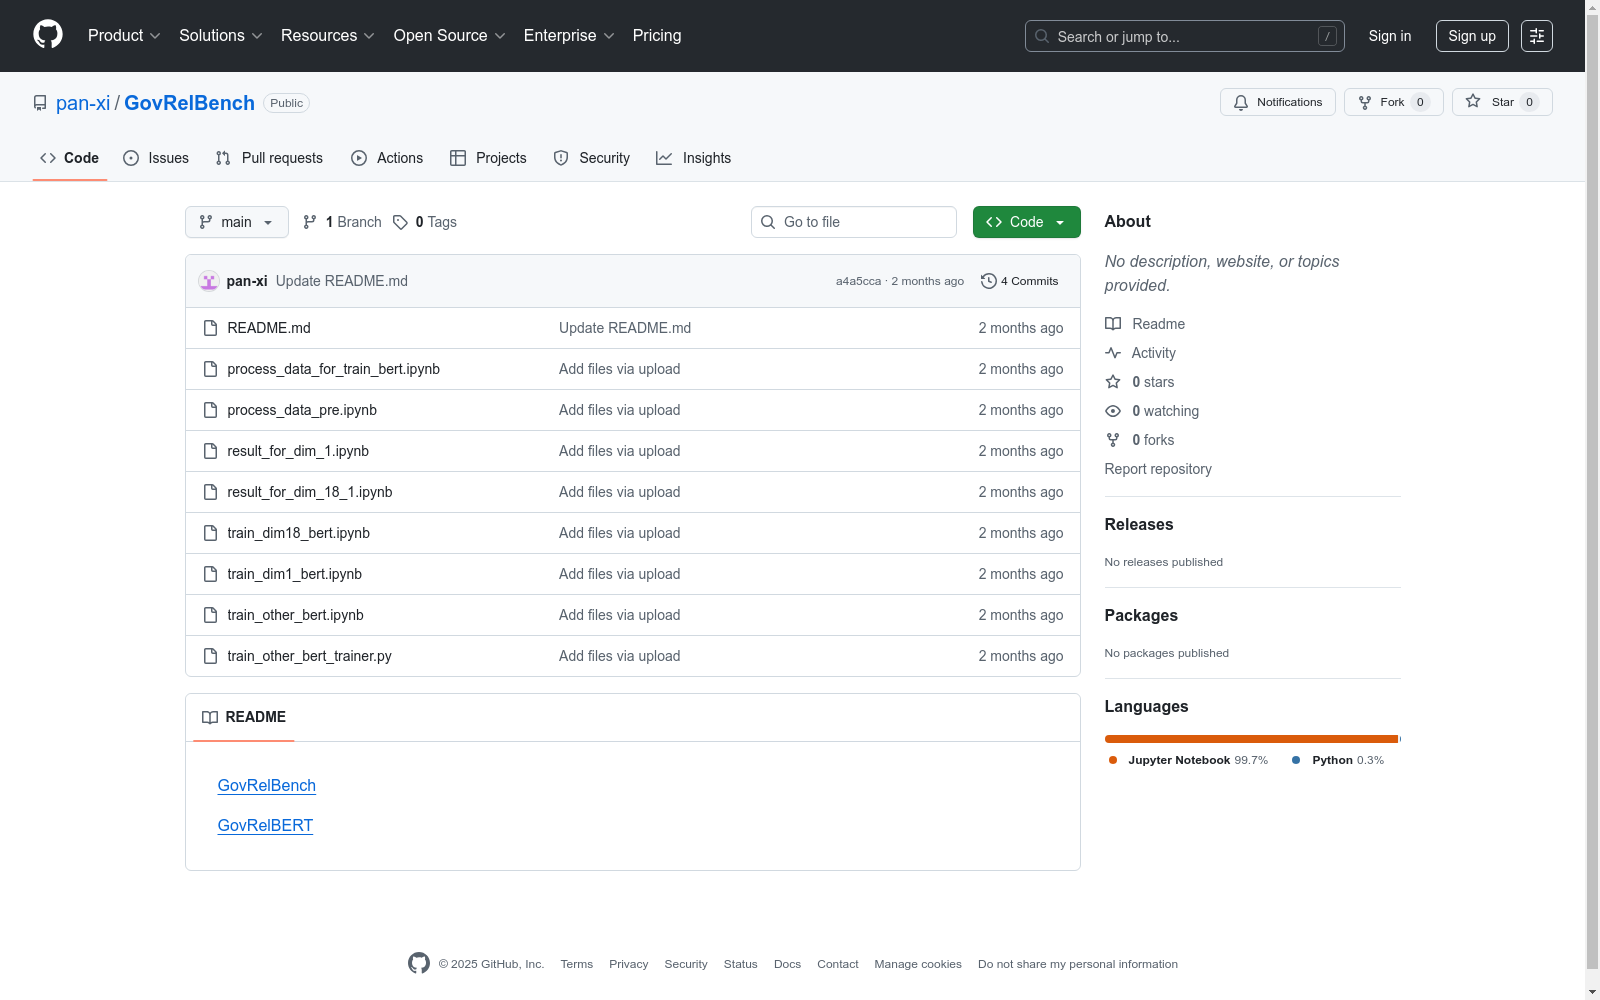Click the Sign in link
Image resolution: width=1600 pixels, height=1000 pixels.
coord(1390,36)
